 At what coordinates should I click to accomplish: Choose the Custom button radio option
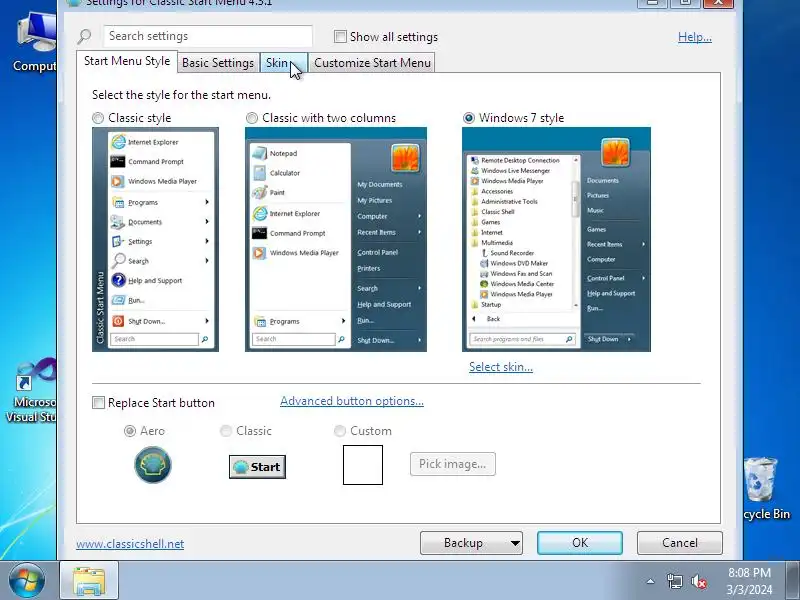point(340,431)
